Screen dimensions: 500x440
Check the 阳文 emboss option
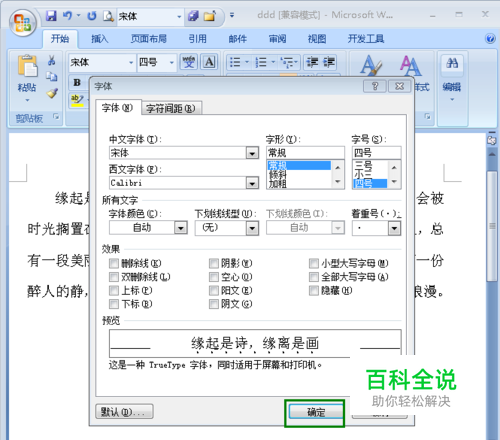(214, 291)
